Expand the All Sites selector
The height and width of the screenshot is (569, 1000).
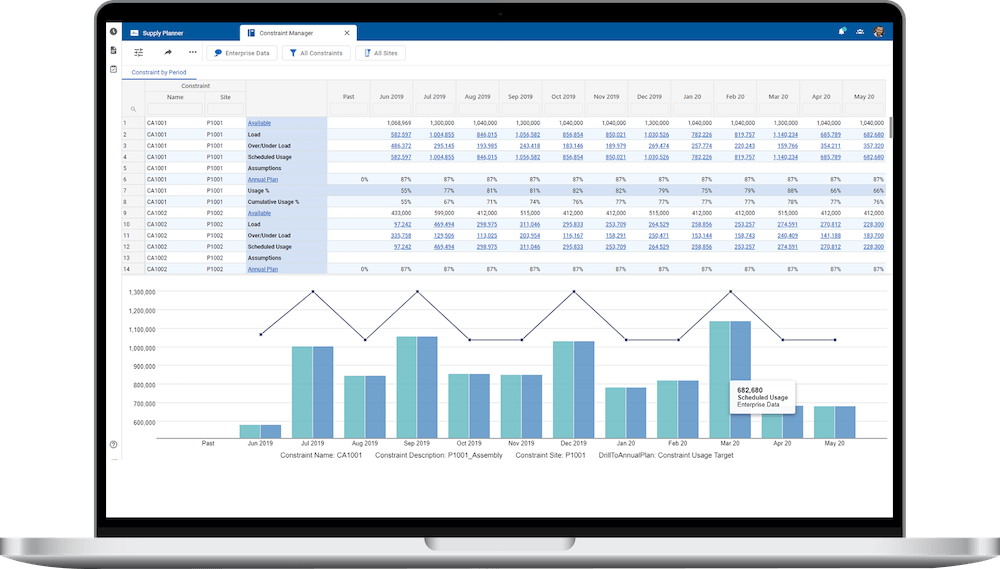tap(379, 53)
